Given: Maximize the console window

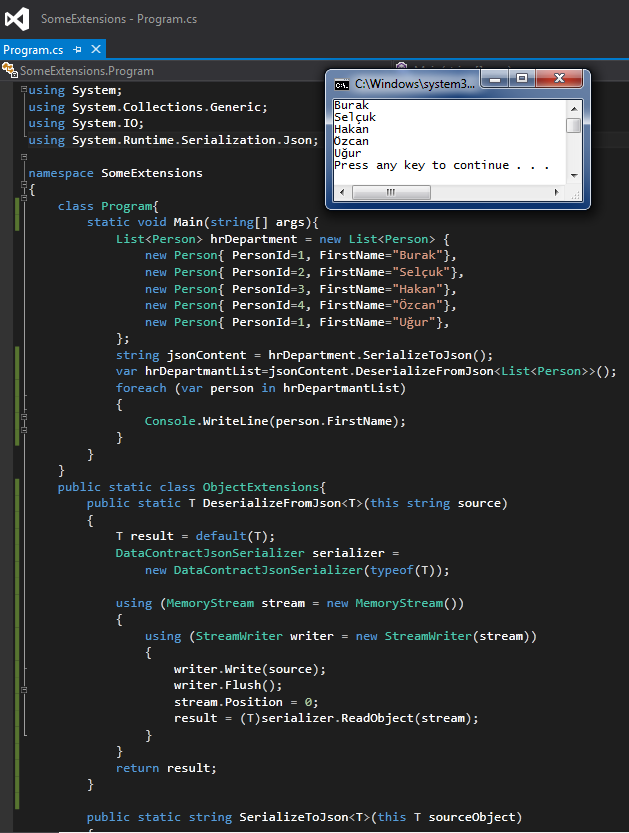Looking at the screenshot, I should (x=522, y=79).
